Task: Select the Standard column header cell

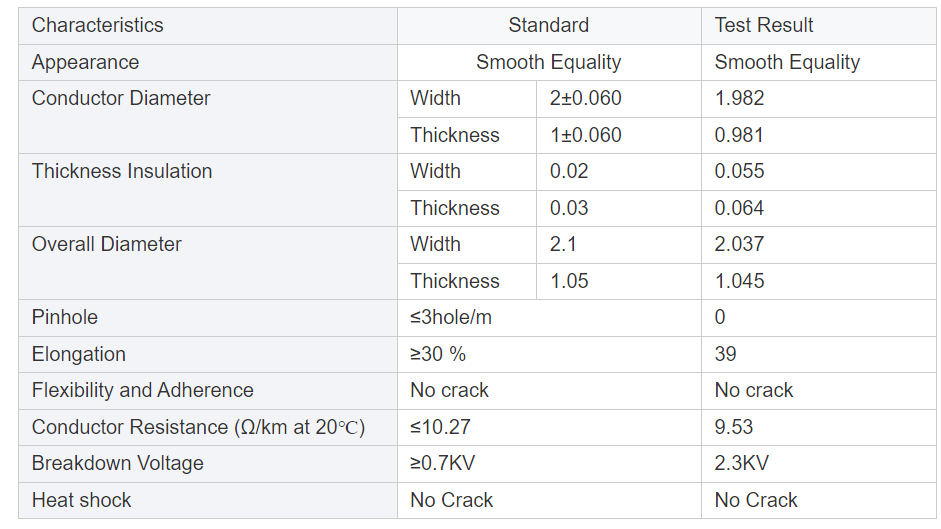Action: click(548, 26)
